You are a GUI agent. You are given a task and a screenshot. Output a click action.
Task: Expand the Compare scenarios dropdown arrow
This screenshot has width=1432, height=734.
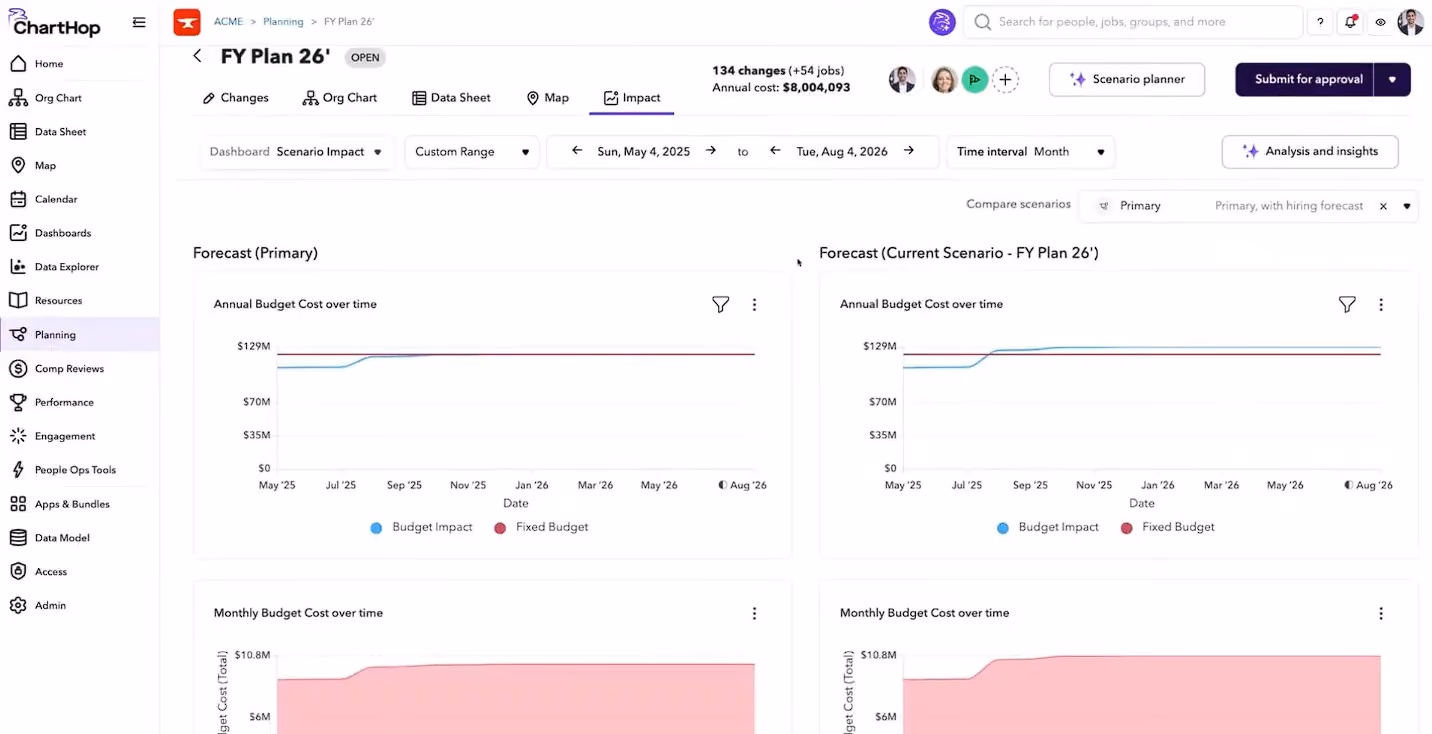[x=1406, y=206]
